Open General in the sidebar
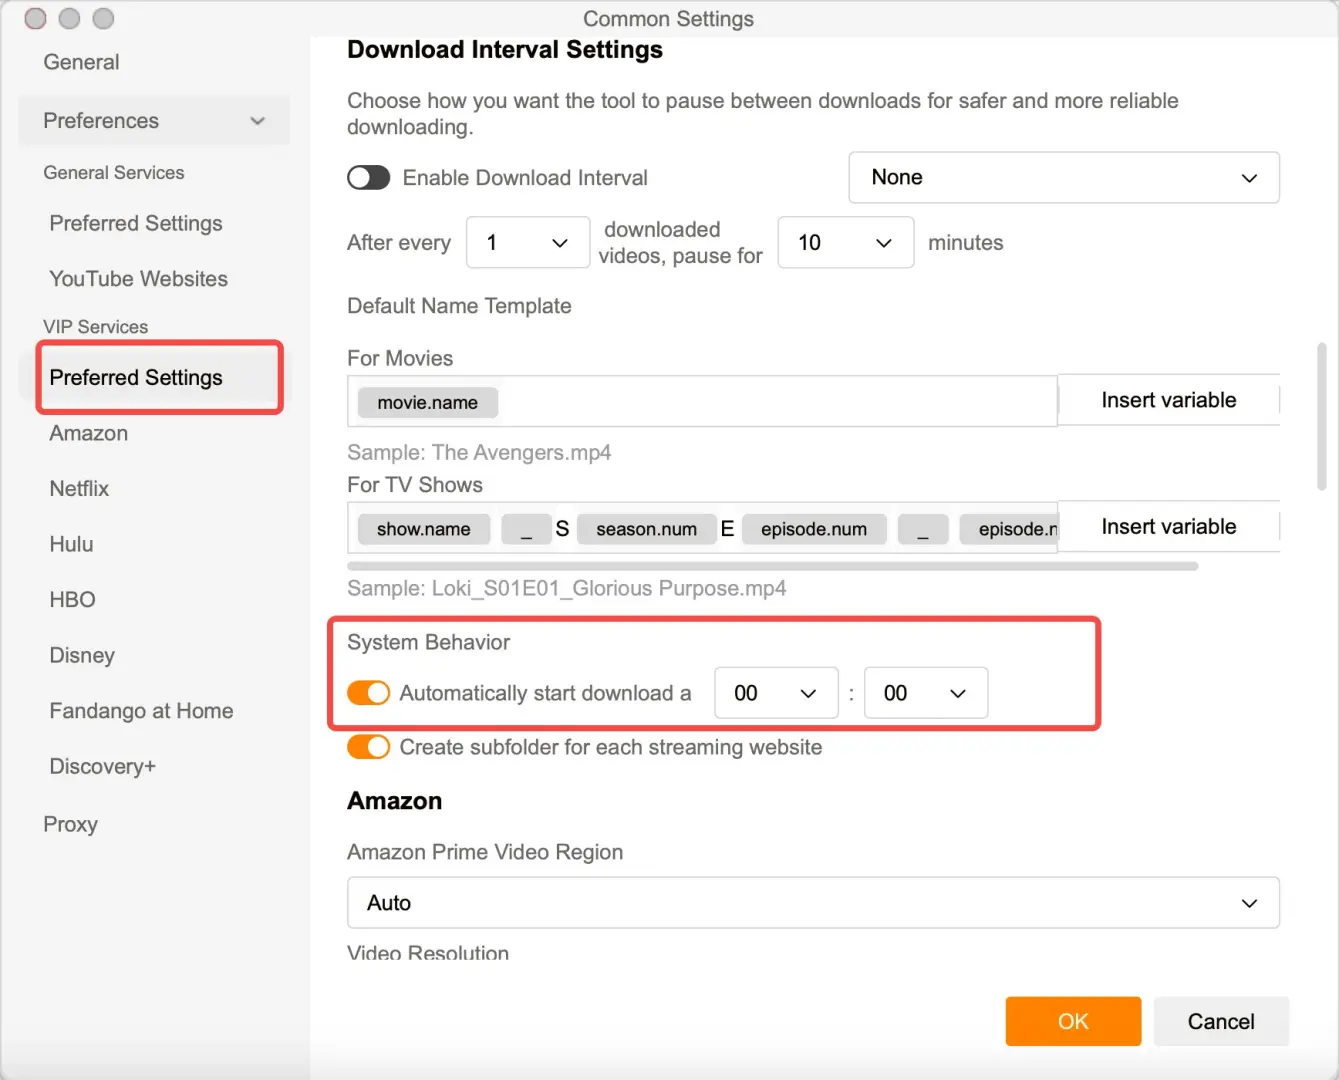The height and width of the screenshot is (1080, 1339). [81, 62]
